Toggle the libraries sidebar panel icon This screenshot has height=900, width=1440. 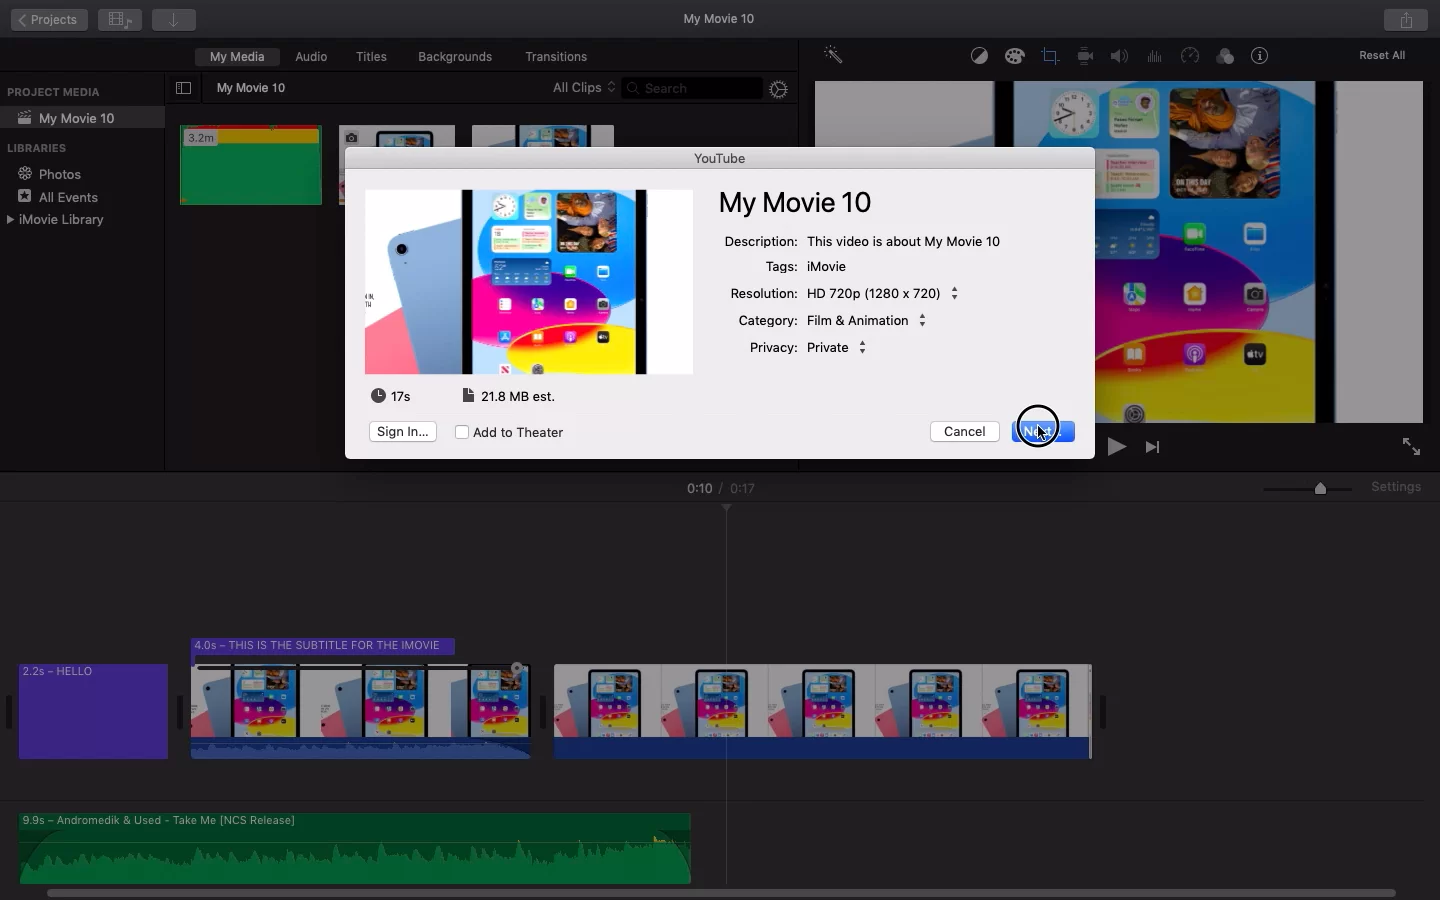(x=183, y=88)
